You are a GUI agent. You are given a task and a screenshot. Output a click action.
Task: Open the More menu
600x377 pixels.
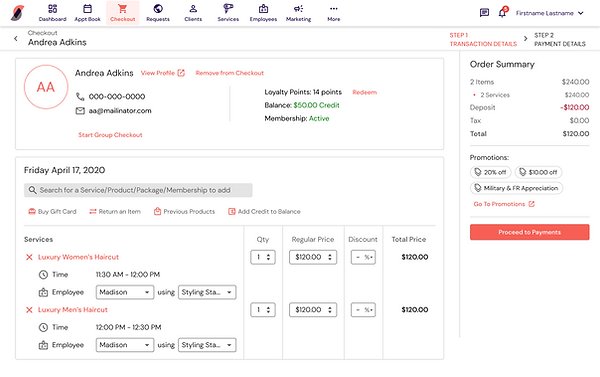coord(334,13)
